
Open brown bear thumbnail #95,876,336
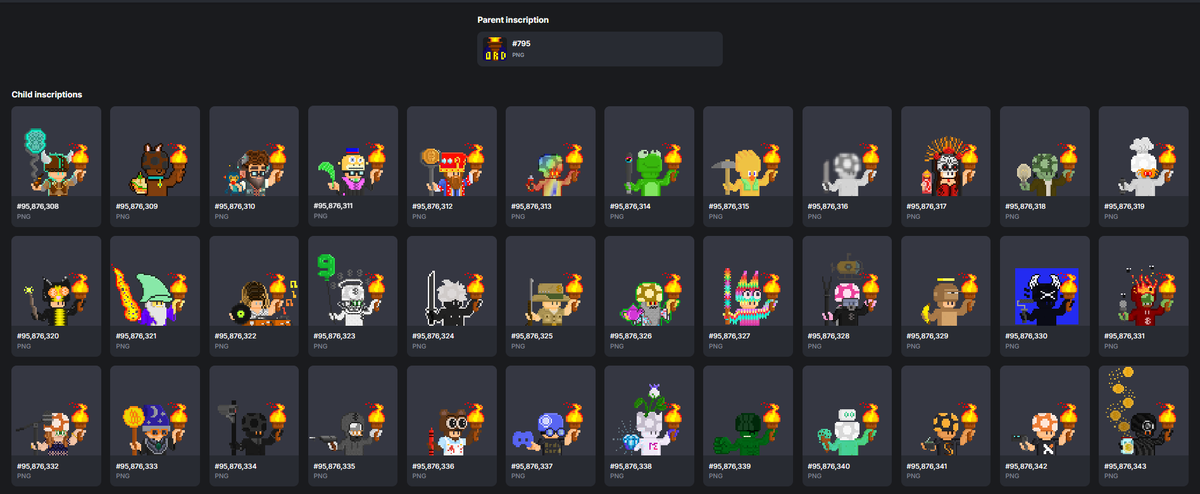[x=452, y=411]
